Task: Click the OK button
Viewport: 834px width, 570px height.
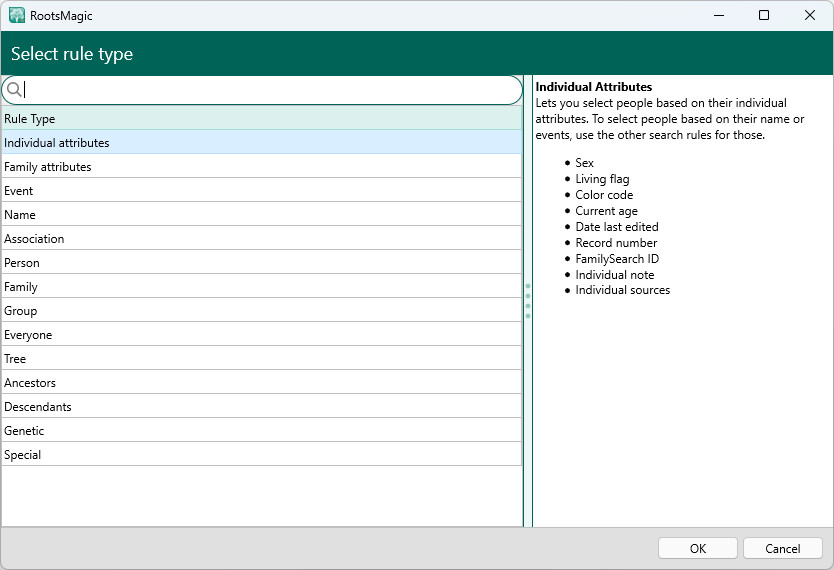Action: click(x=697, y=548)
